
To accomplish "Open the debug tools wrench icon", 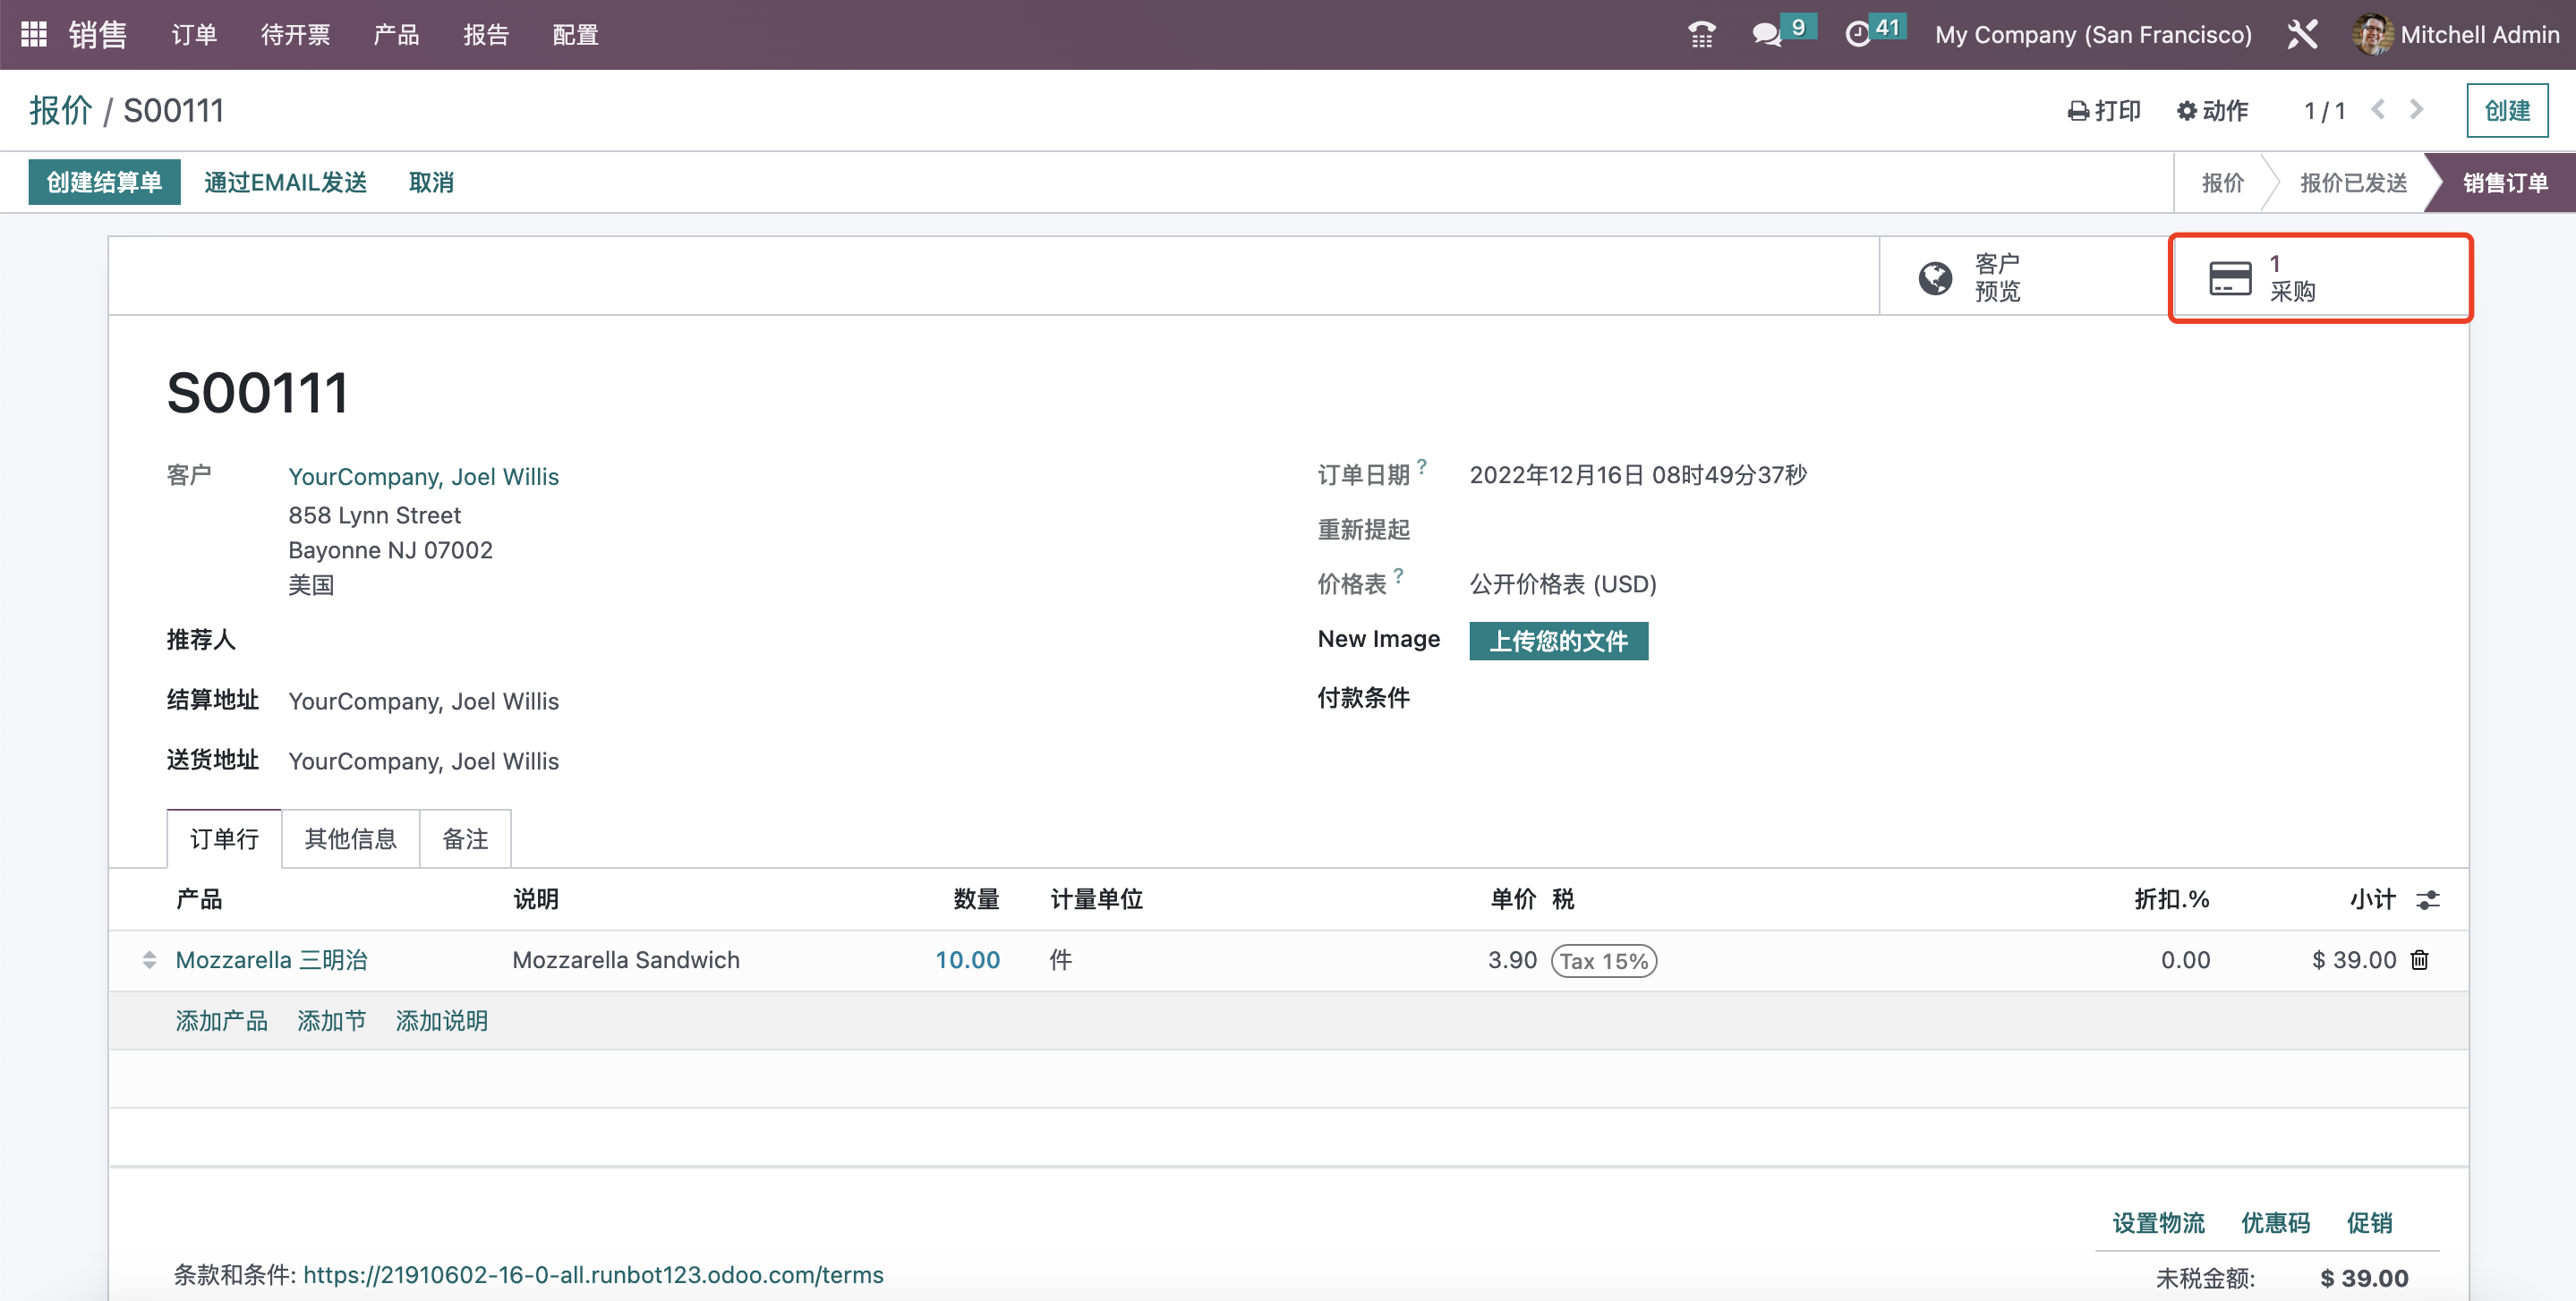I will click(x=2302, y=35).
